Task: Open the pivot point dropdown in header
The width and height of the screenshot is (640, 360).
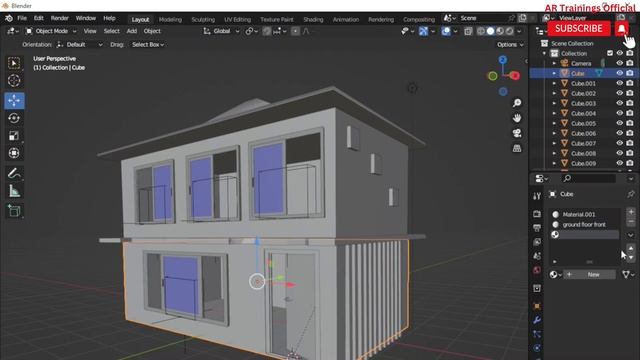Action: (x=251, y=31)
